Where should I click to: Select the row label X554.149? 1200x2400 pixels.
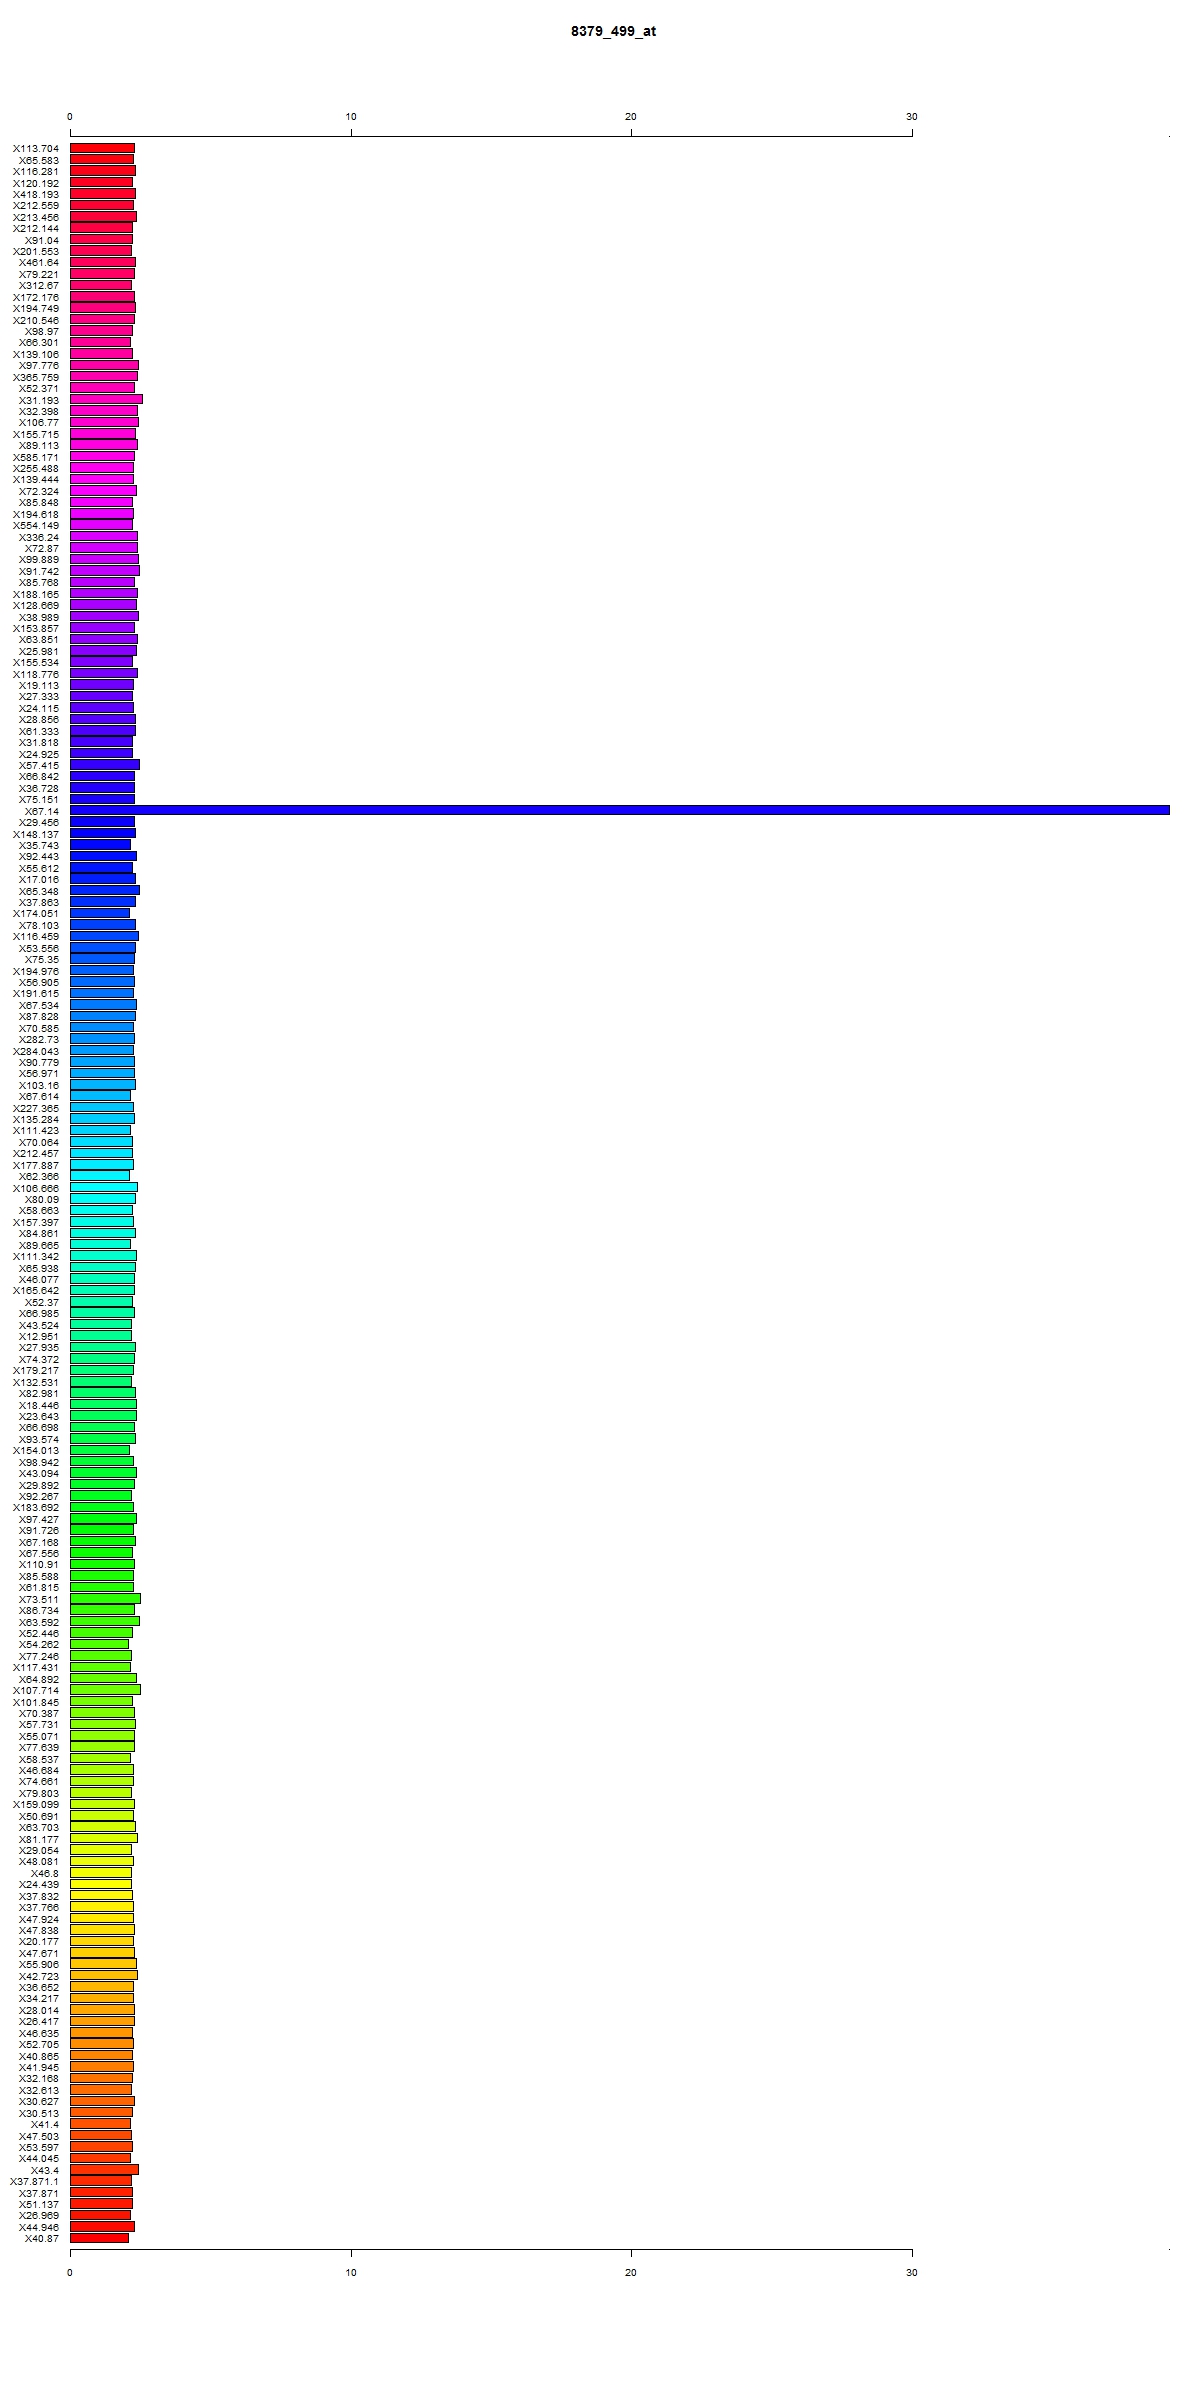click(x=36, y=525)
